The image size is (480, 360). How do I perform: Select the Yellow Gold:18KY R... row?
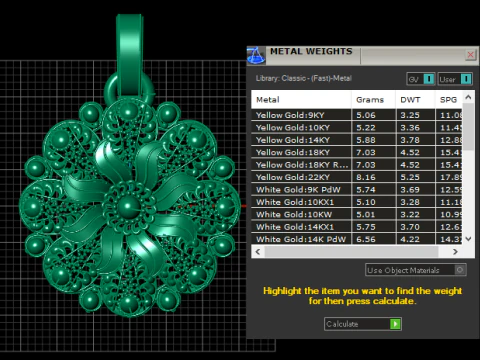357,165
